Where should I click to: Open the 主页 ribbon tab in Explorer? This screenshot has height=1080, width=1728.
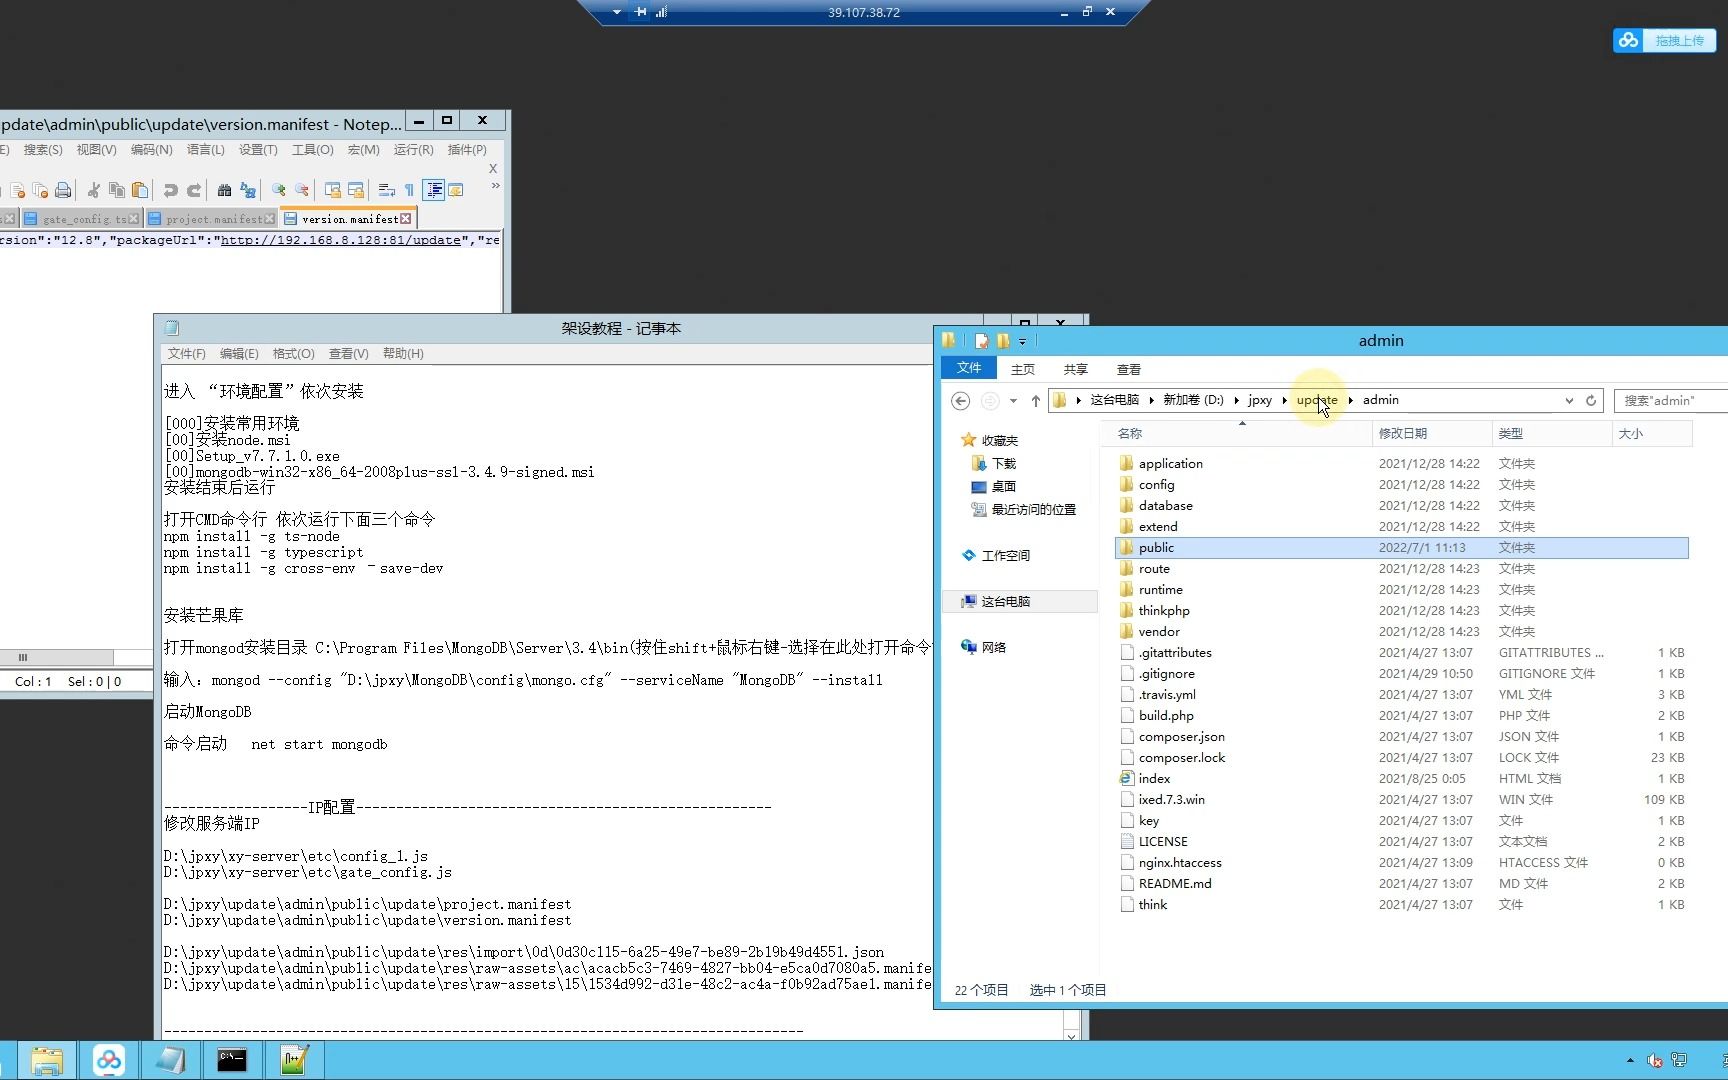click(x=1022, y=369)
